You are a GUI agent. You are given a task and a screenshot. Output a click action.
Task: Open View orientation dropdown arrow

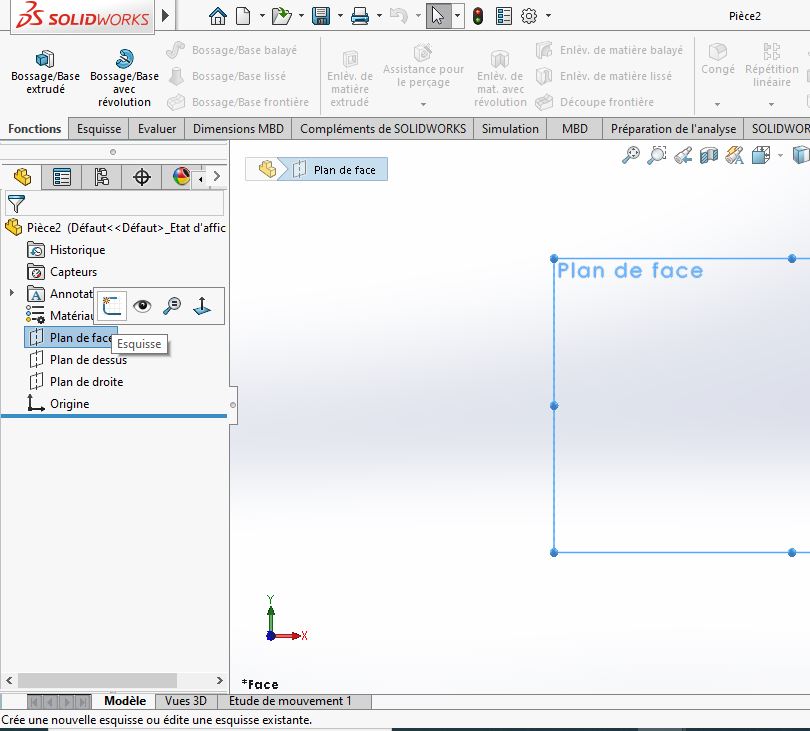click(x=780, y=155)
